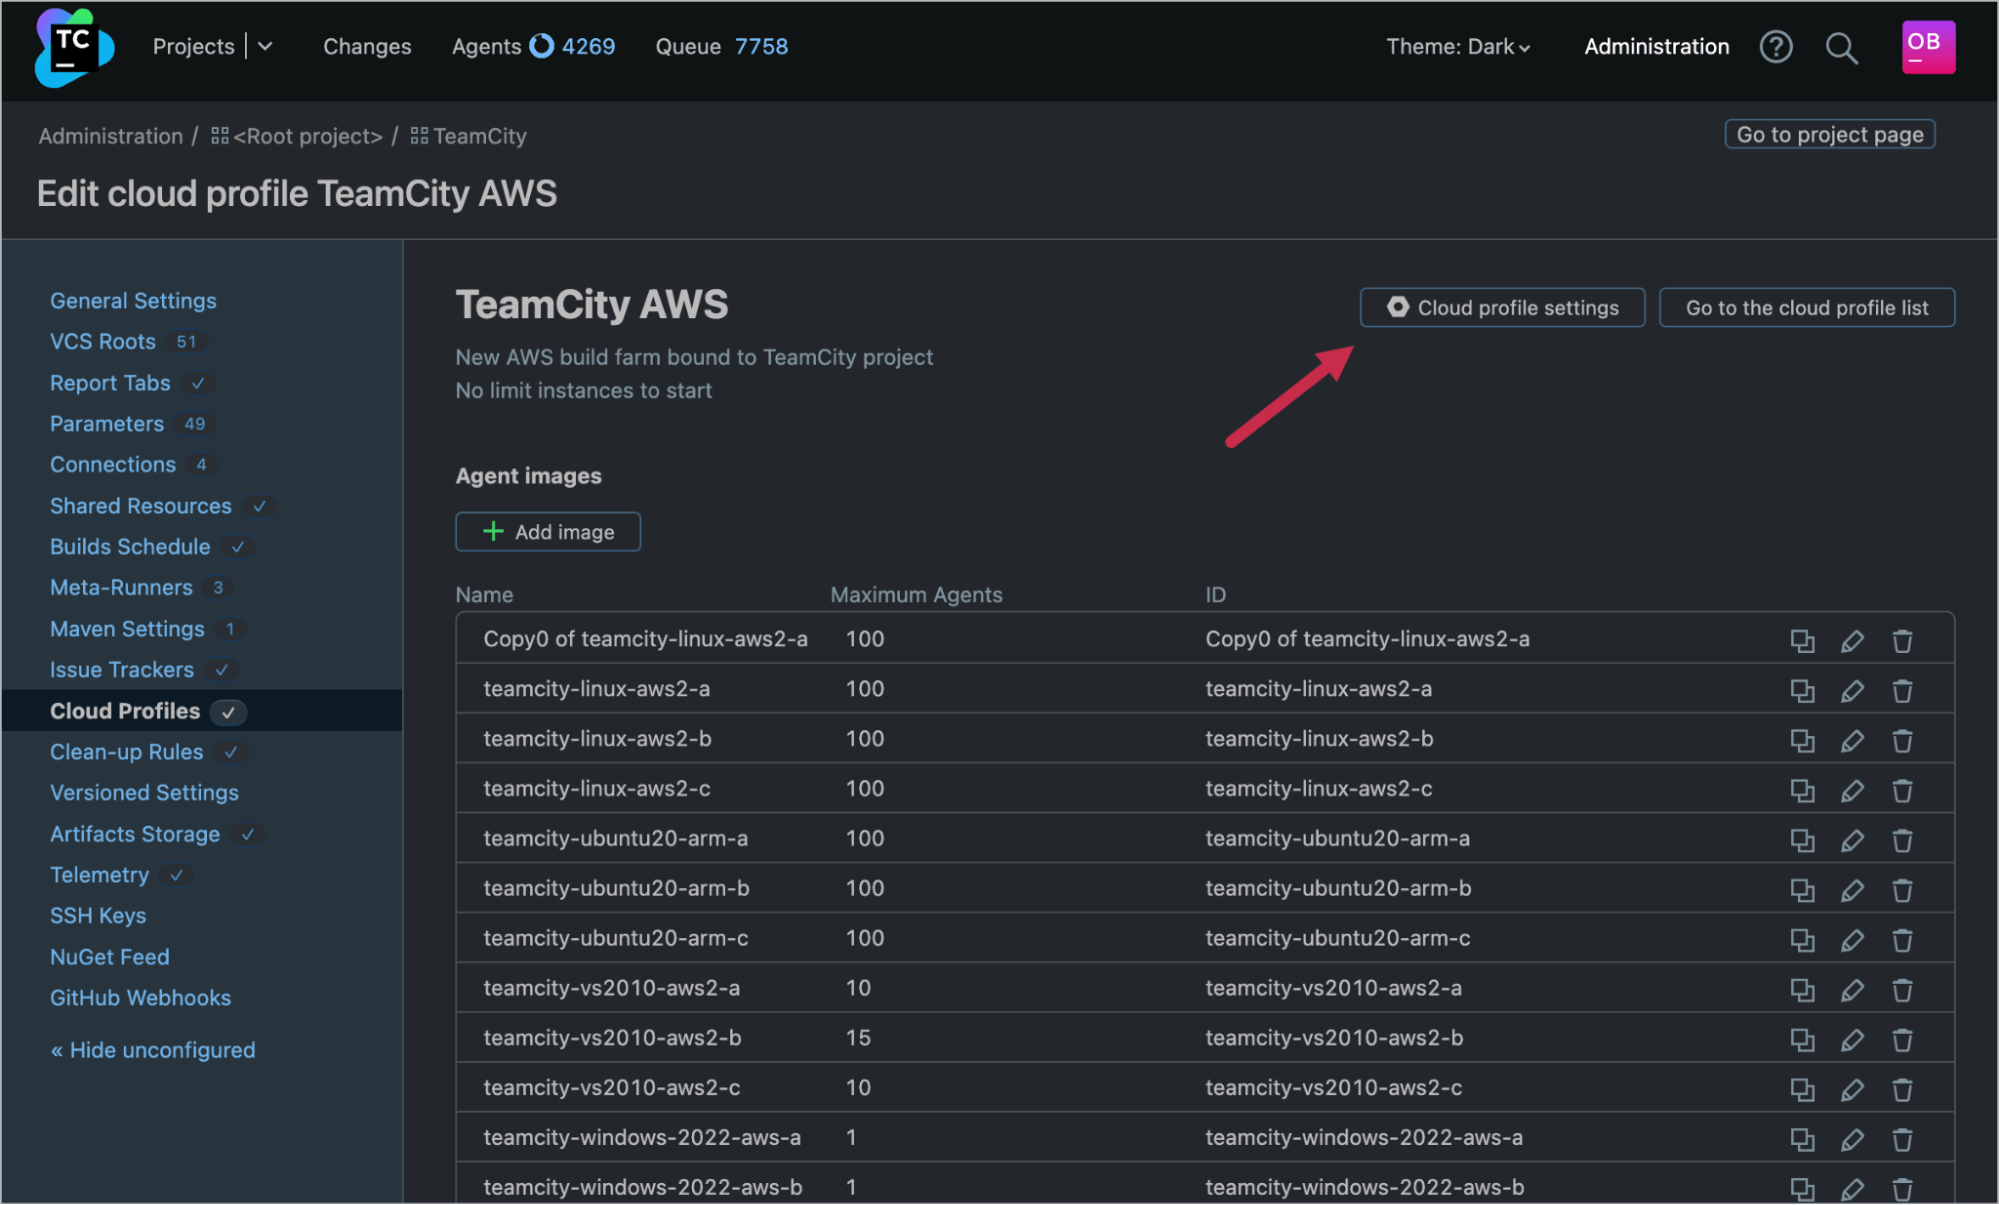Click Go to project page button
The height and width of the screenshot is (1205, 1999).
[x=1830, y=135]
